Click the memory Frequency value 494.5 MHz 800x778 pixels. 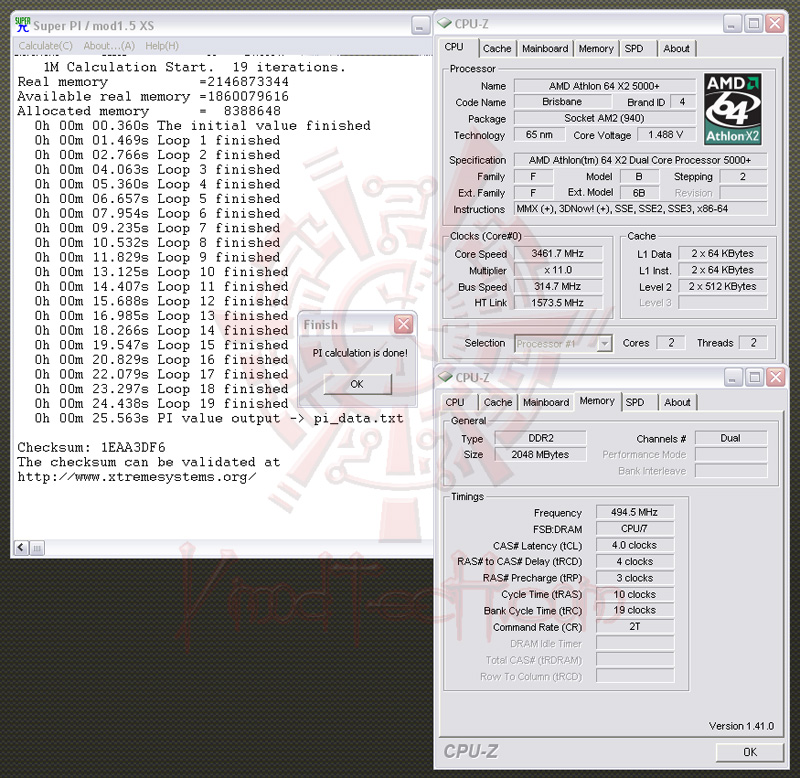(x=635, y=512)
